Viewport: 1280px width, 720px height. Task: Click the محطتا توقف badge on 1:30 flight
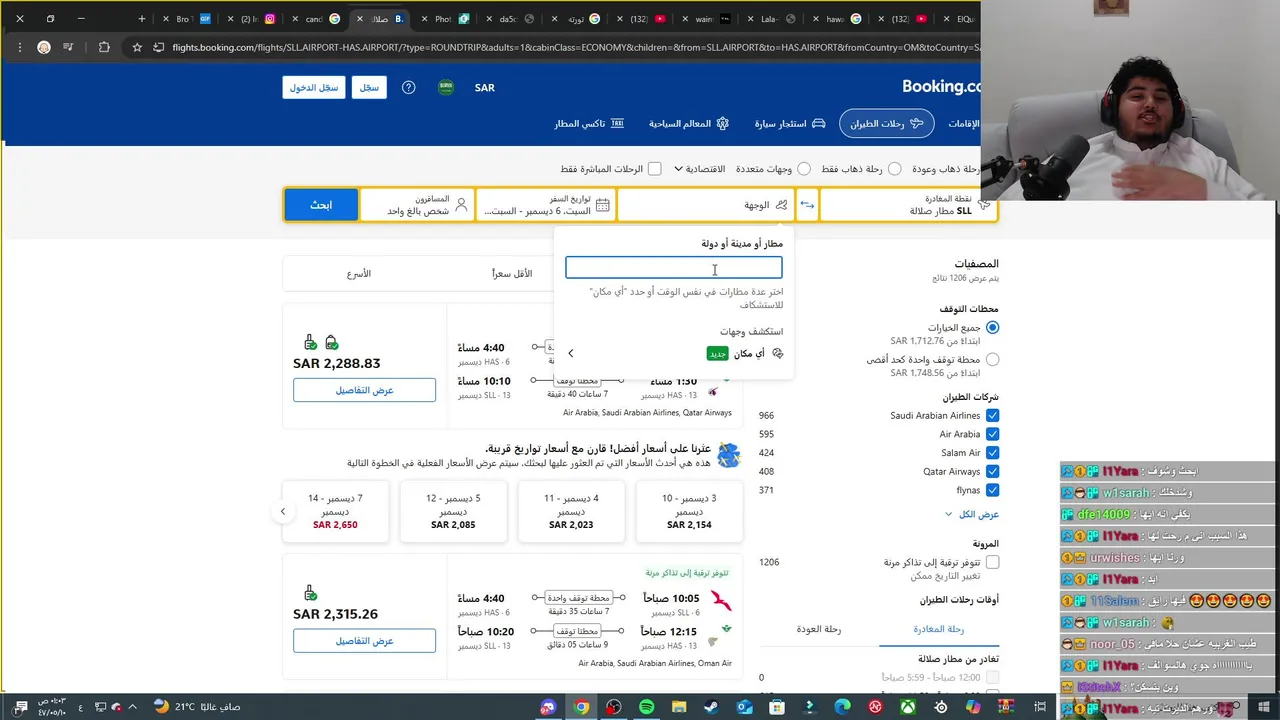[x=578, y=380]
